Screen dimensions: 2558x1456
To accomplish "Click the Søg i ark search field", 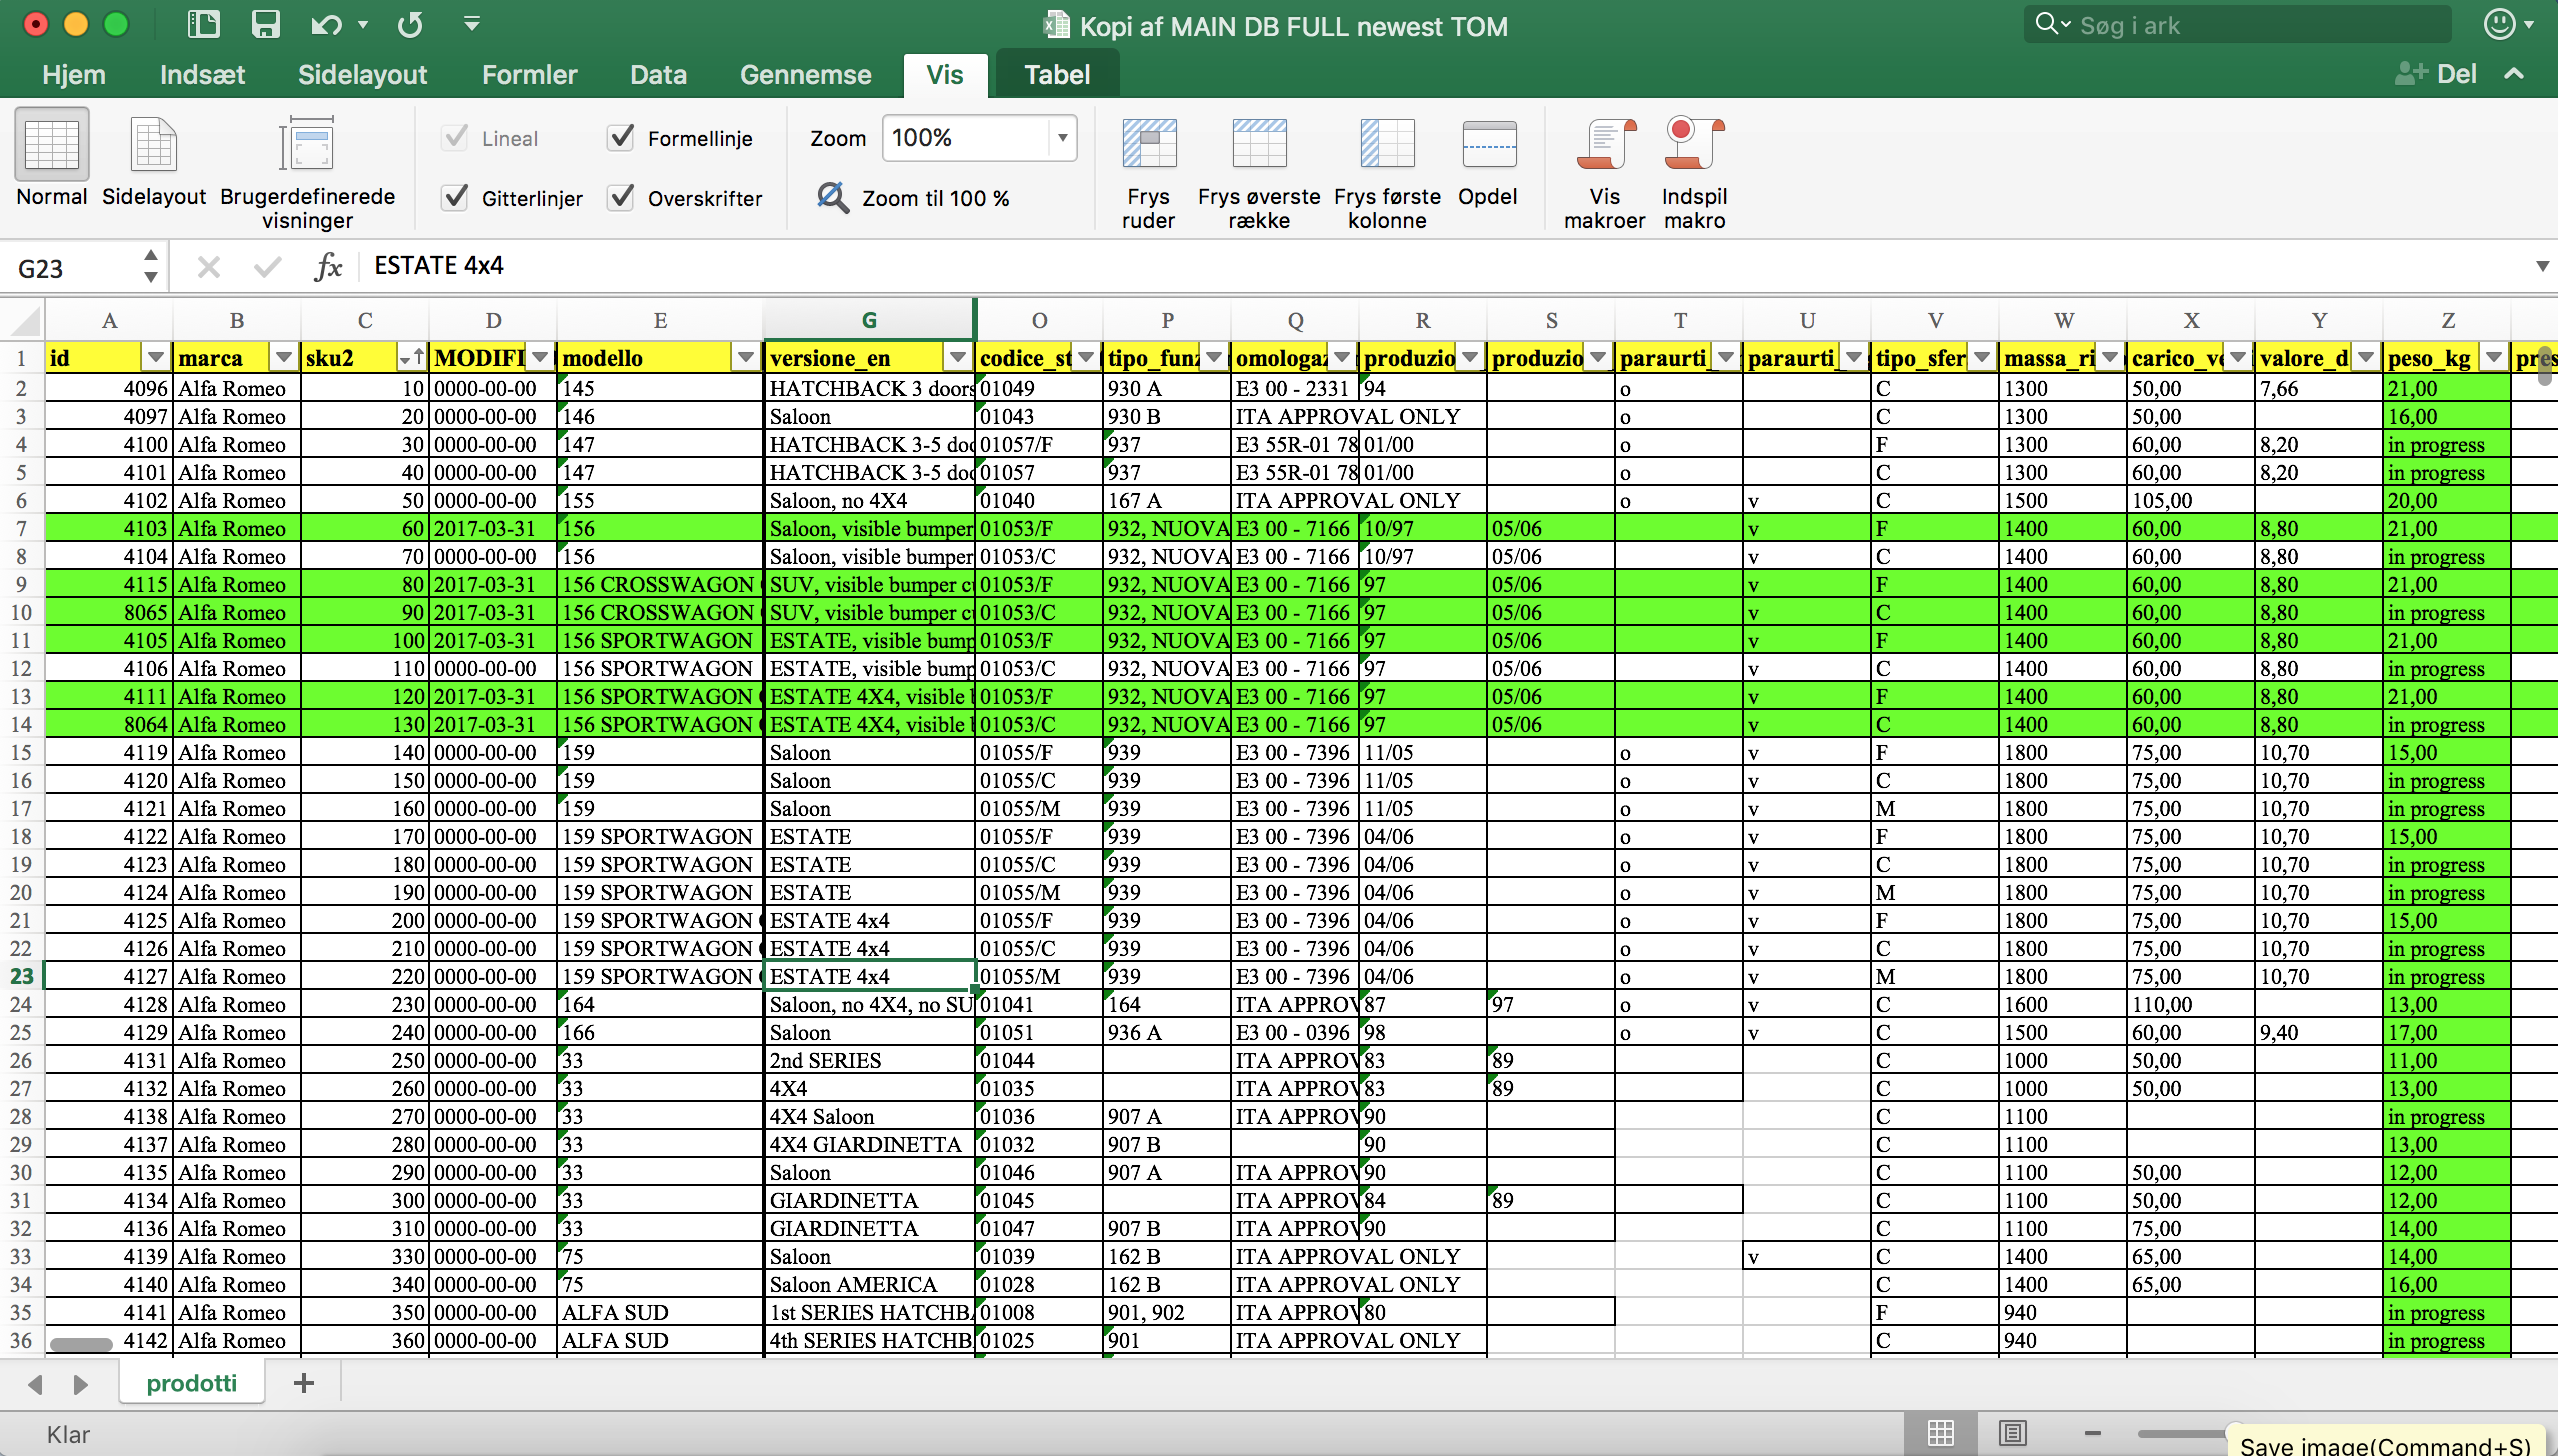I will tap(2240, 25).
